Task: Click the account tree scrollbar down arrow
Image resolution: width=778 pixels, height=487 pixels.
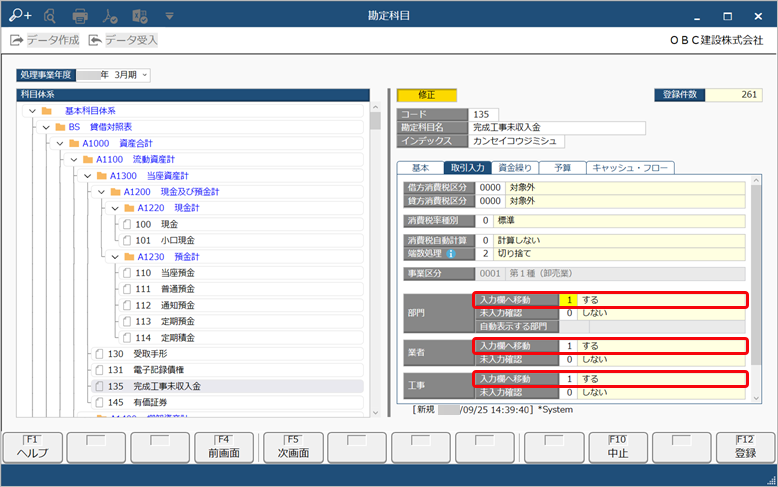Action: pos(376,413)
